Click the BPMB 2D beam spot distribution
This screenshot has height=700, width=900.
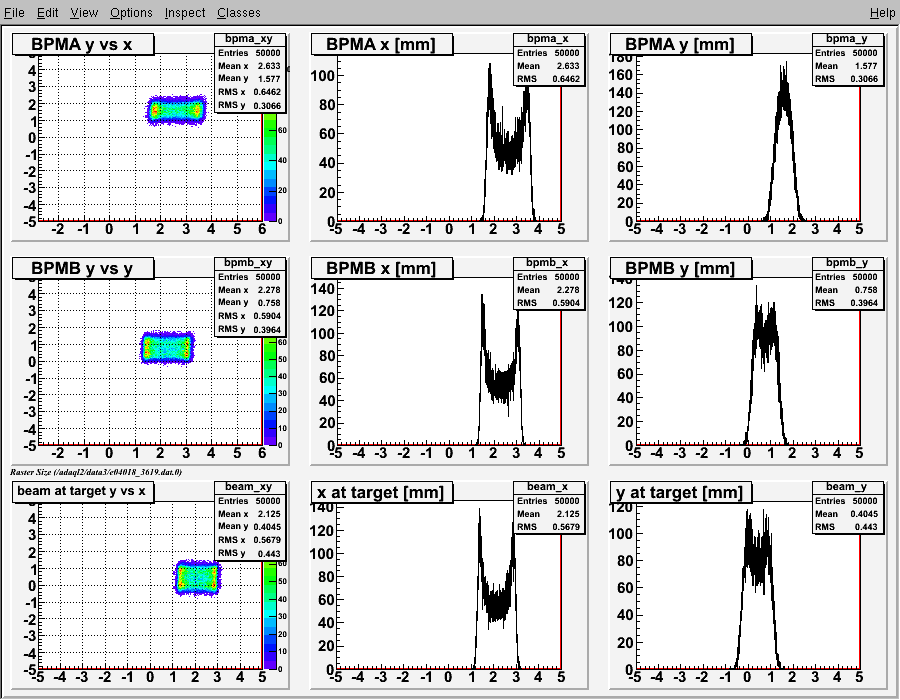168,348
